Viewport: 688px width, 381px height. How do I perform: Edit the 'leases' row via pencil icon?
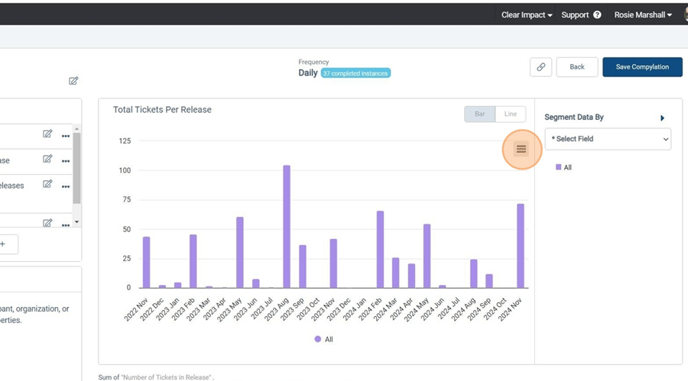pyautogui.click(x=47, y=184)
